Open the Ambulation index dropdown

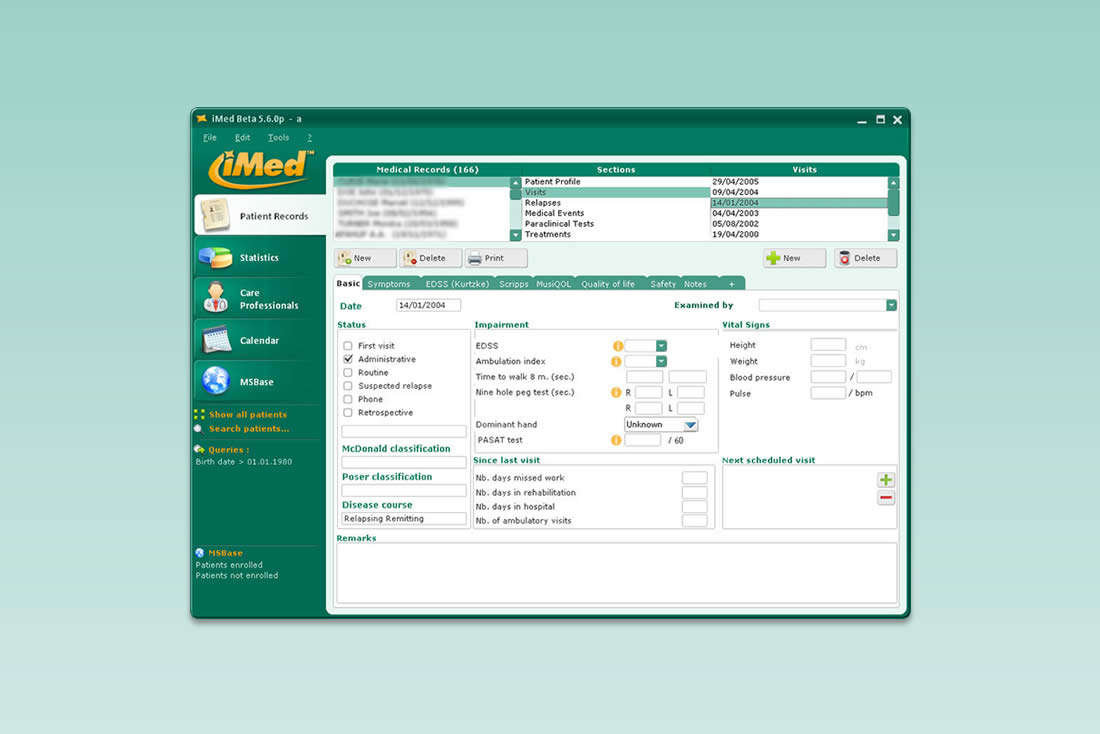[x=660, y=361]
